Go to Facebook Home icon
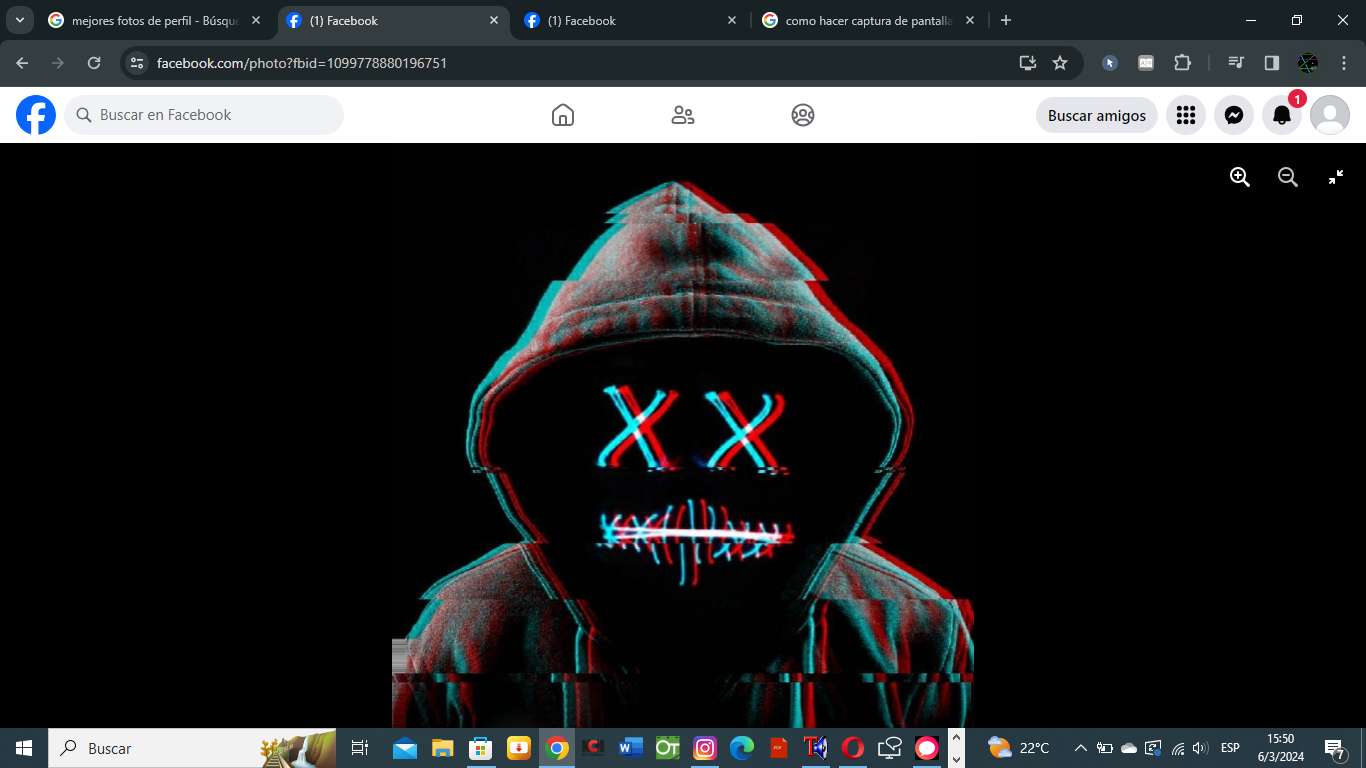1366x768 pixels. (x=563, y=115)
